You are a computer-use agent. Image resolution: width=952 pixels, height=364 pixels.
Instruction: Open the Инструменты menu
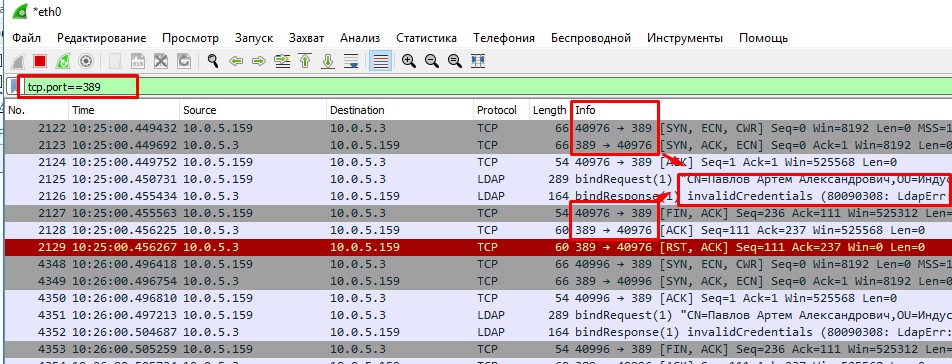(685, 38)
